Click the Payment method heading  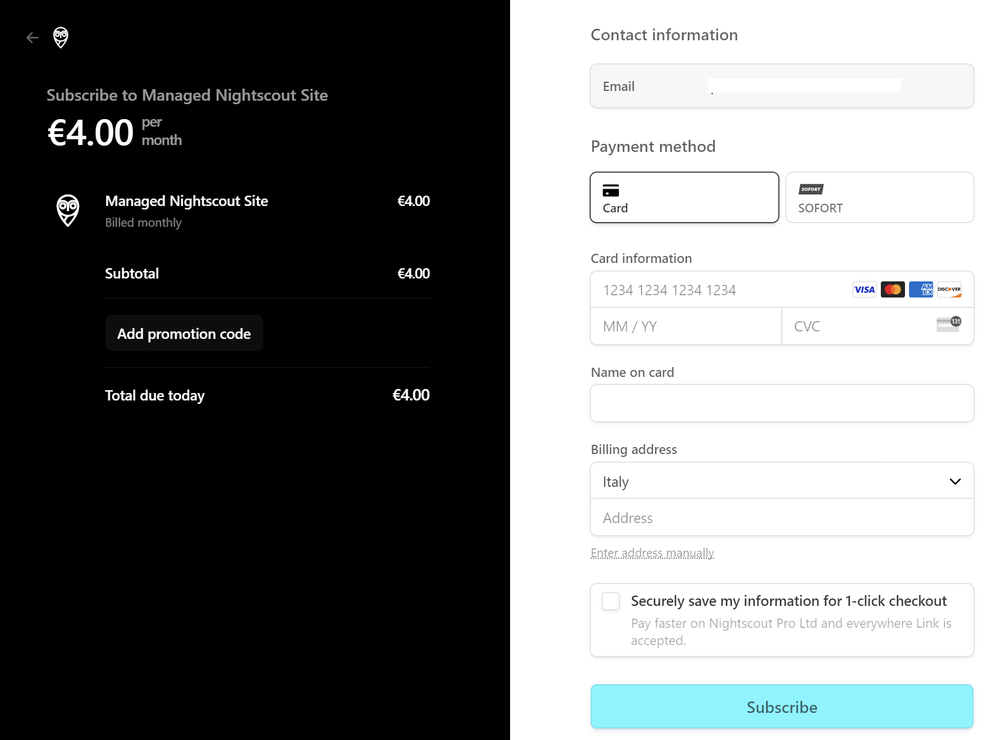point(653,147)
